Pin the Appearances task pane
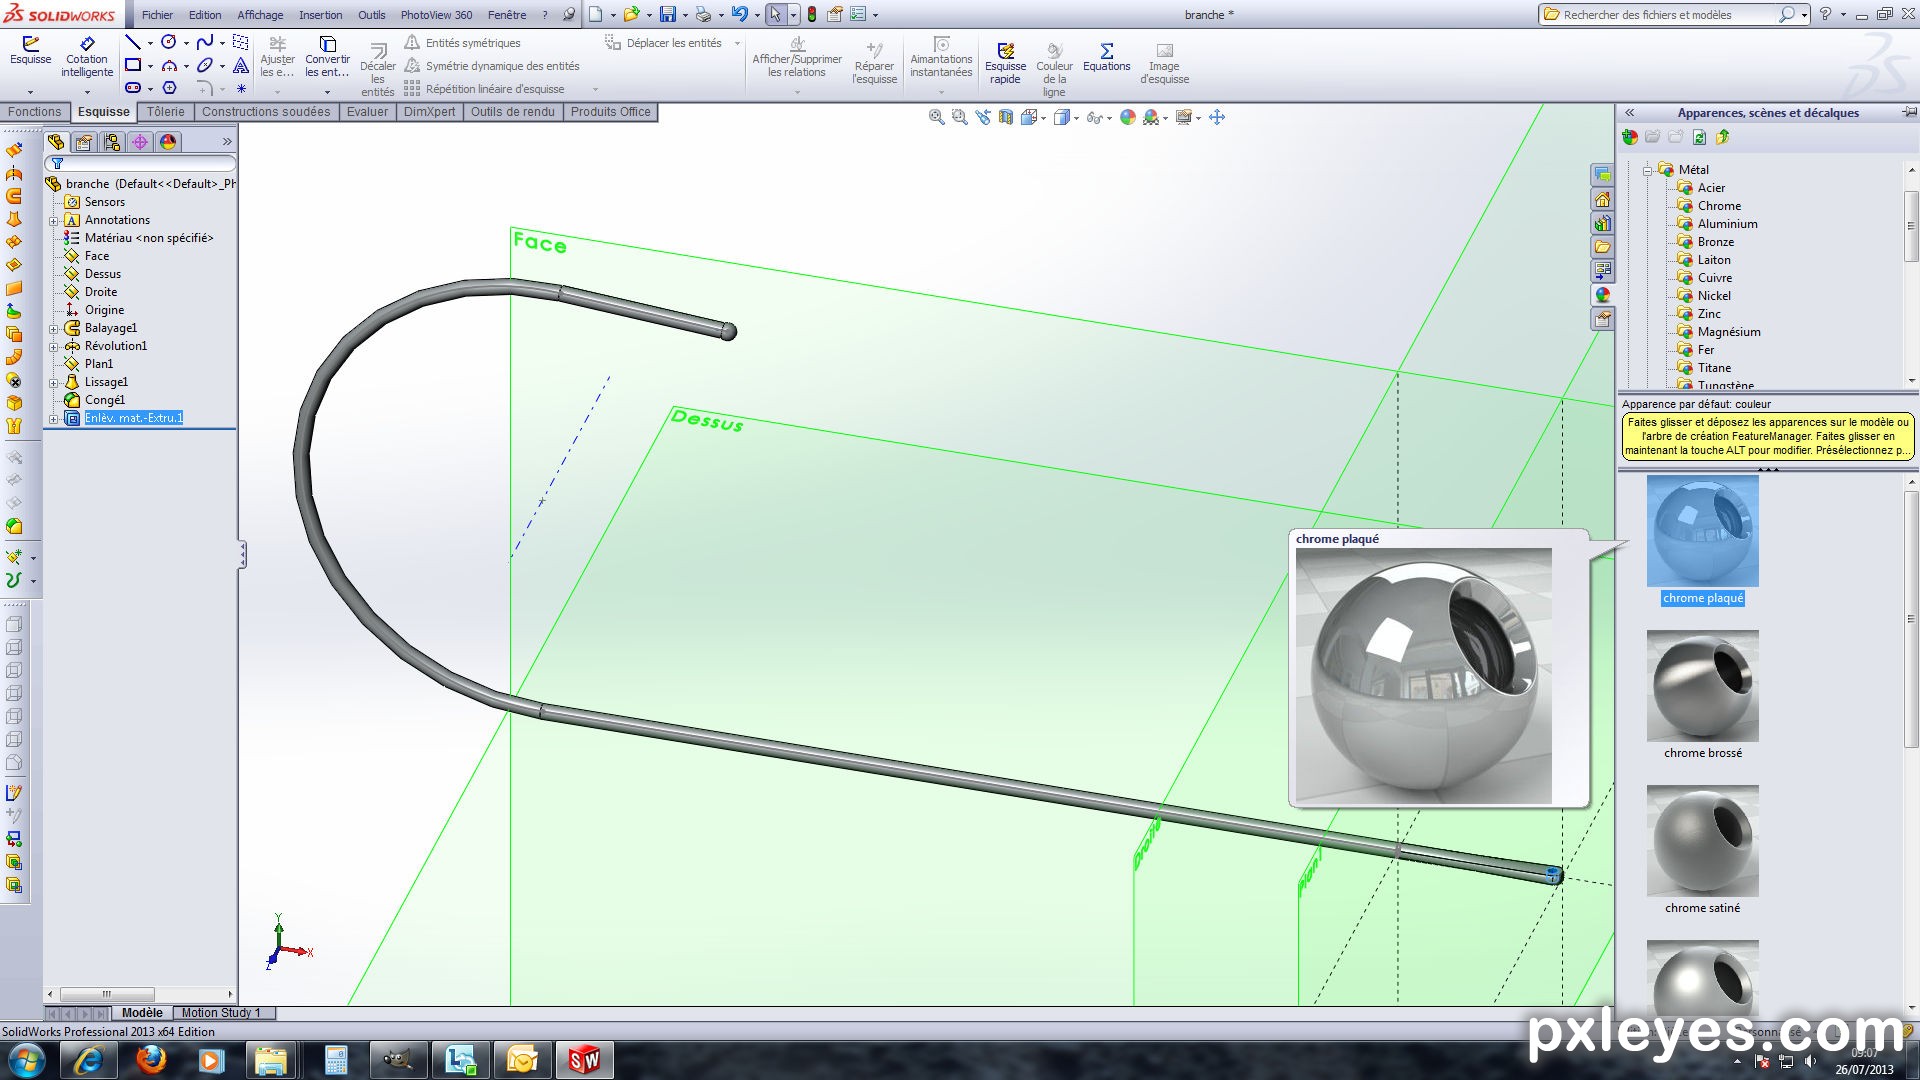 1909,112
